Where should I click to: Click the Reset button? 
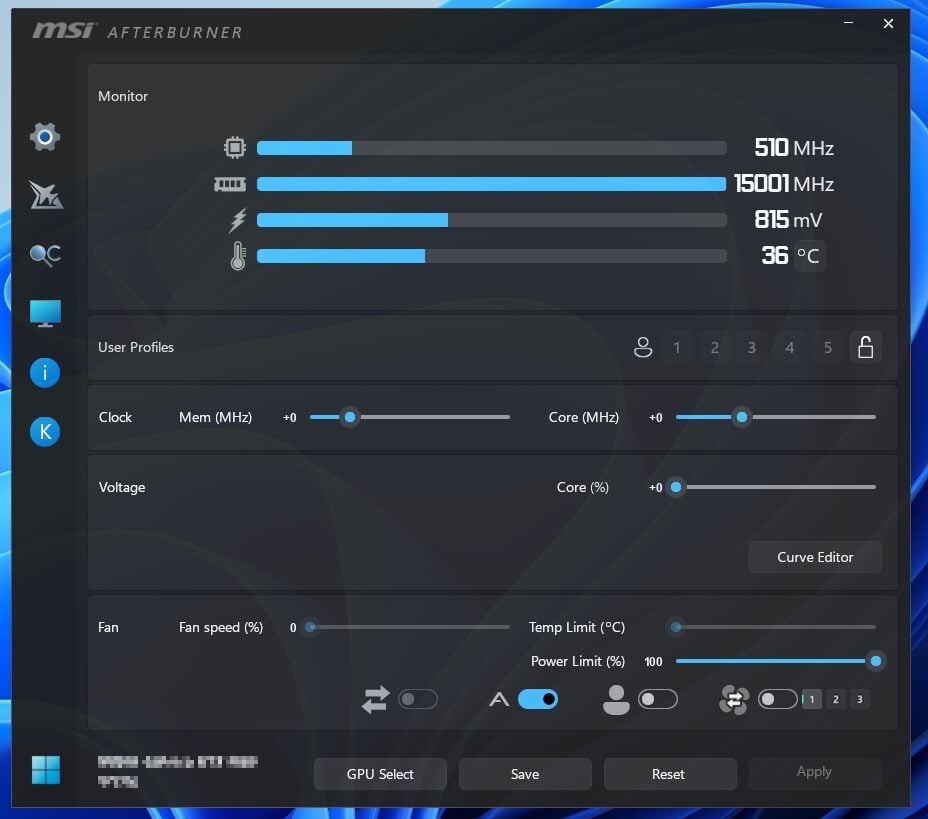(x=669, y=773)
